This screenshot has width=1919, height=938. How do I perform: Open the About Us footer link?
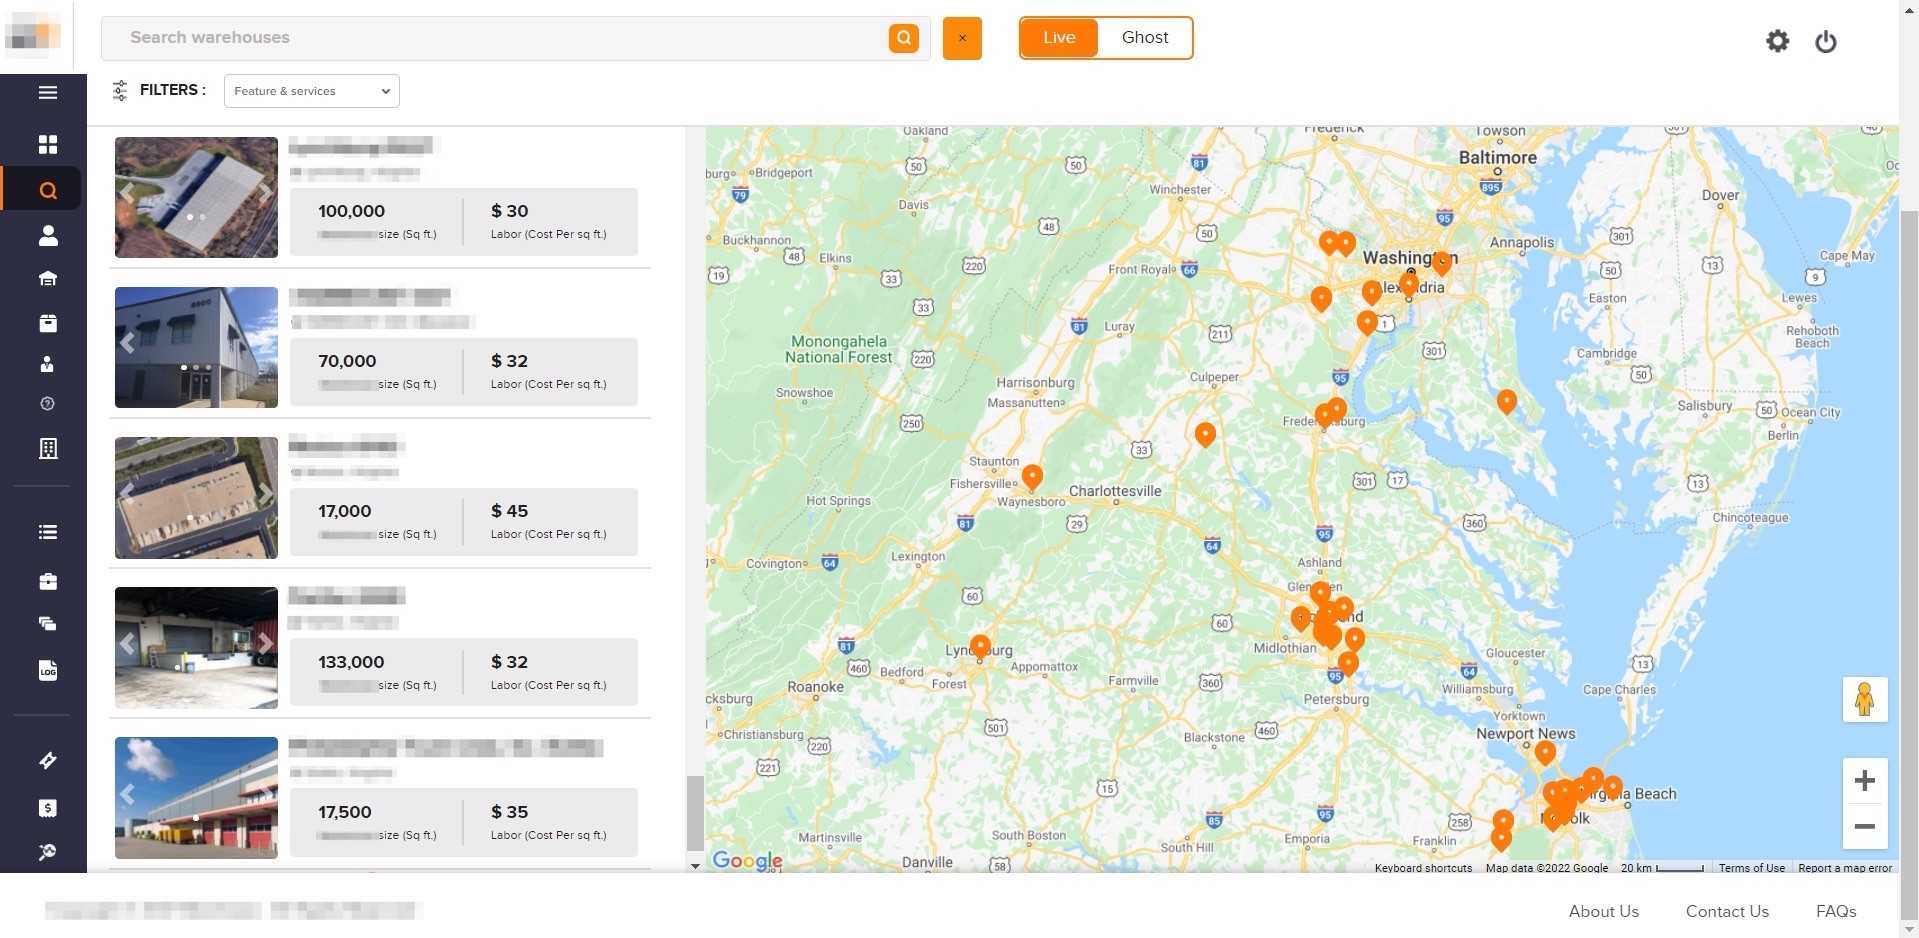tap(1603, 911)
